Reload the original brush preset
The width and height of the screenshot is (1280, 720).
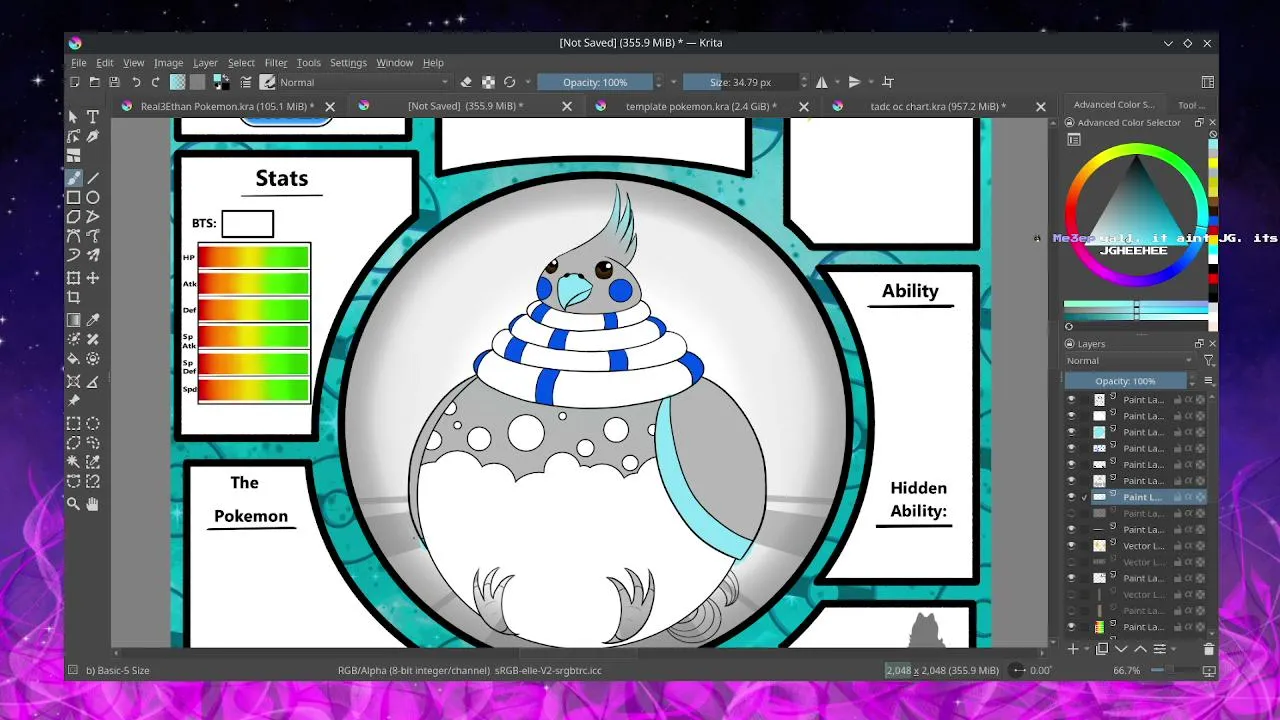pos(510,82)
